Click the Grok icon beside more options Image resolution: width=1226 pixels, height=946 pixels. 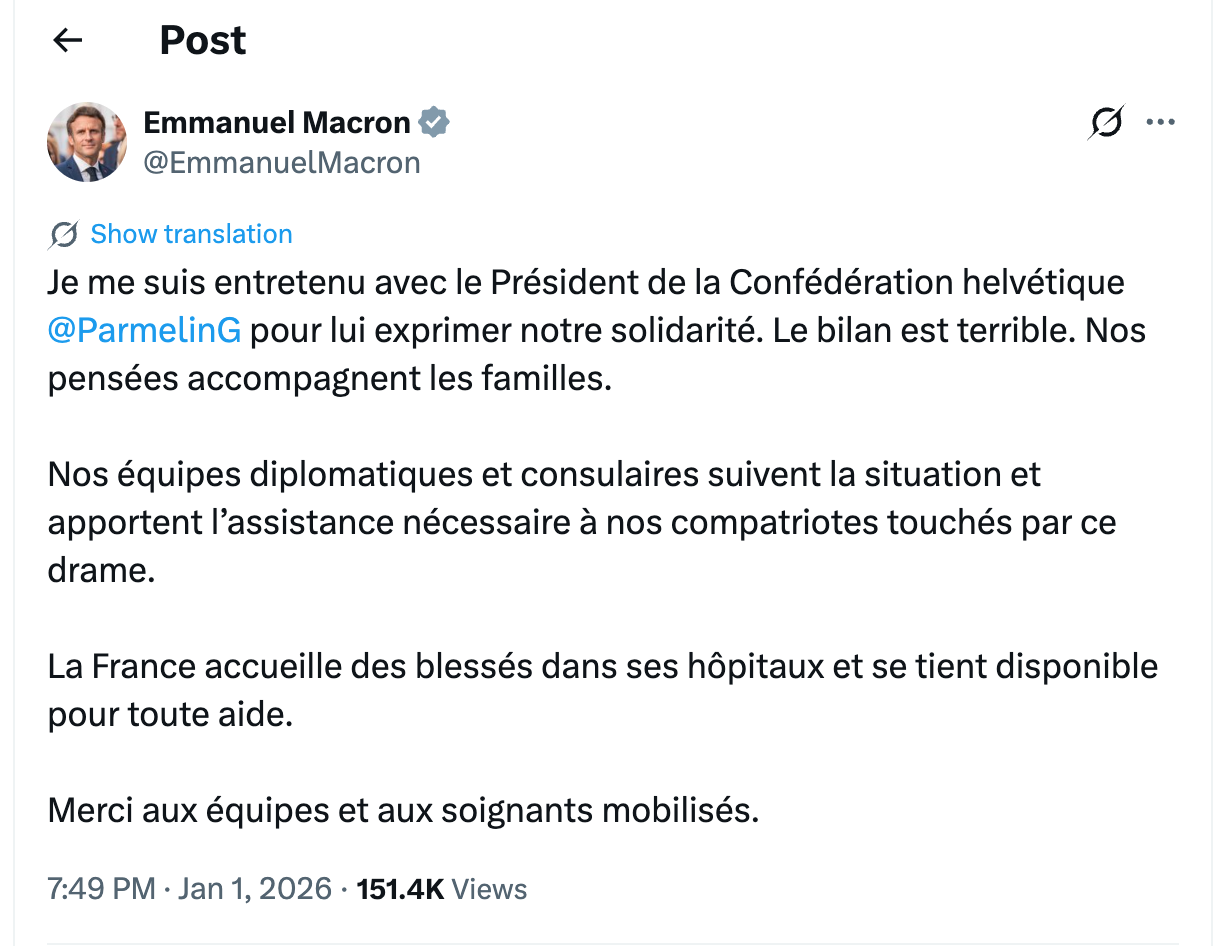(1105, 123)
